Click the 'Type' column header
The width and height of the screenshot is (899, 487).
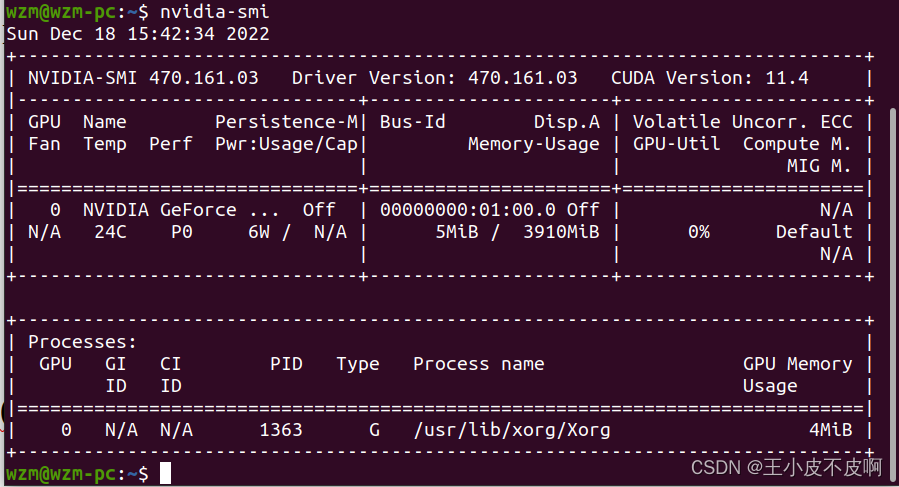[358, 364]
